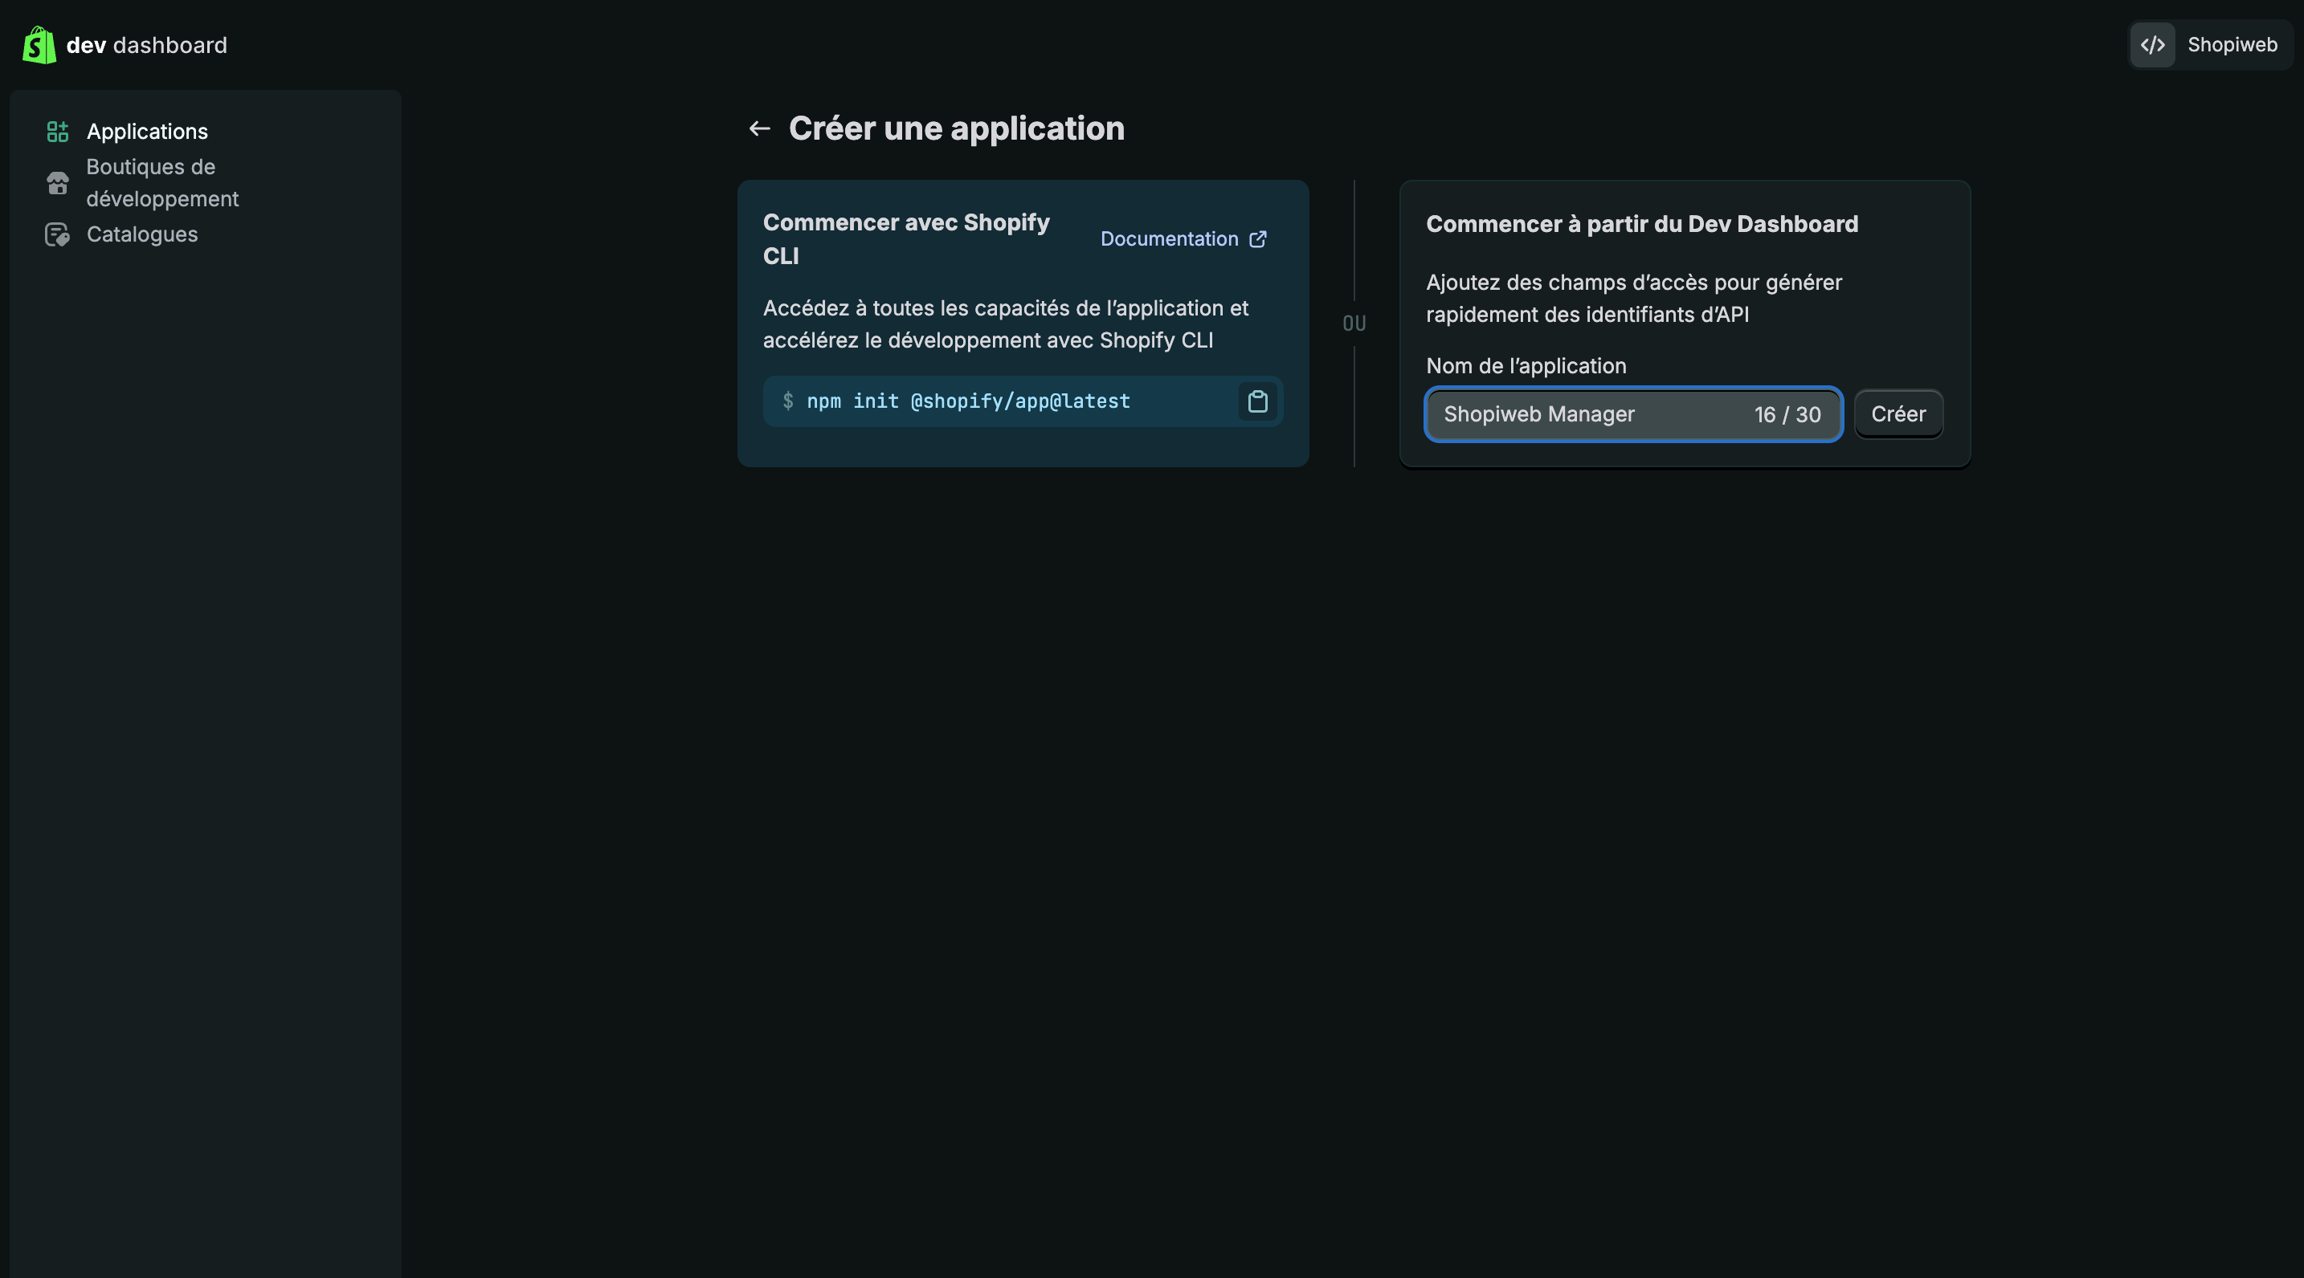Focus the Shopiweb Manager name input field
Viewport: 2304px width, 1278px height.
tap(1590, 414)
